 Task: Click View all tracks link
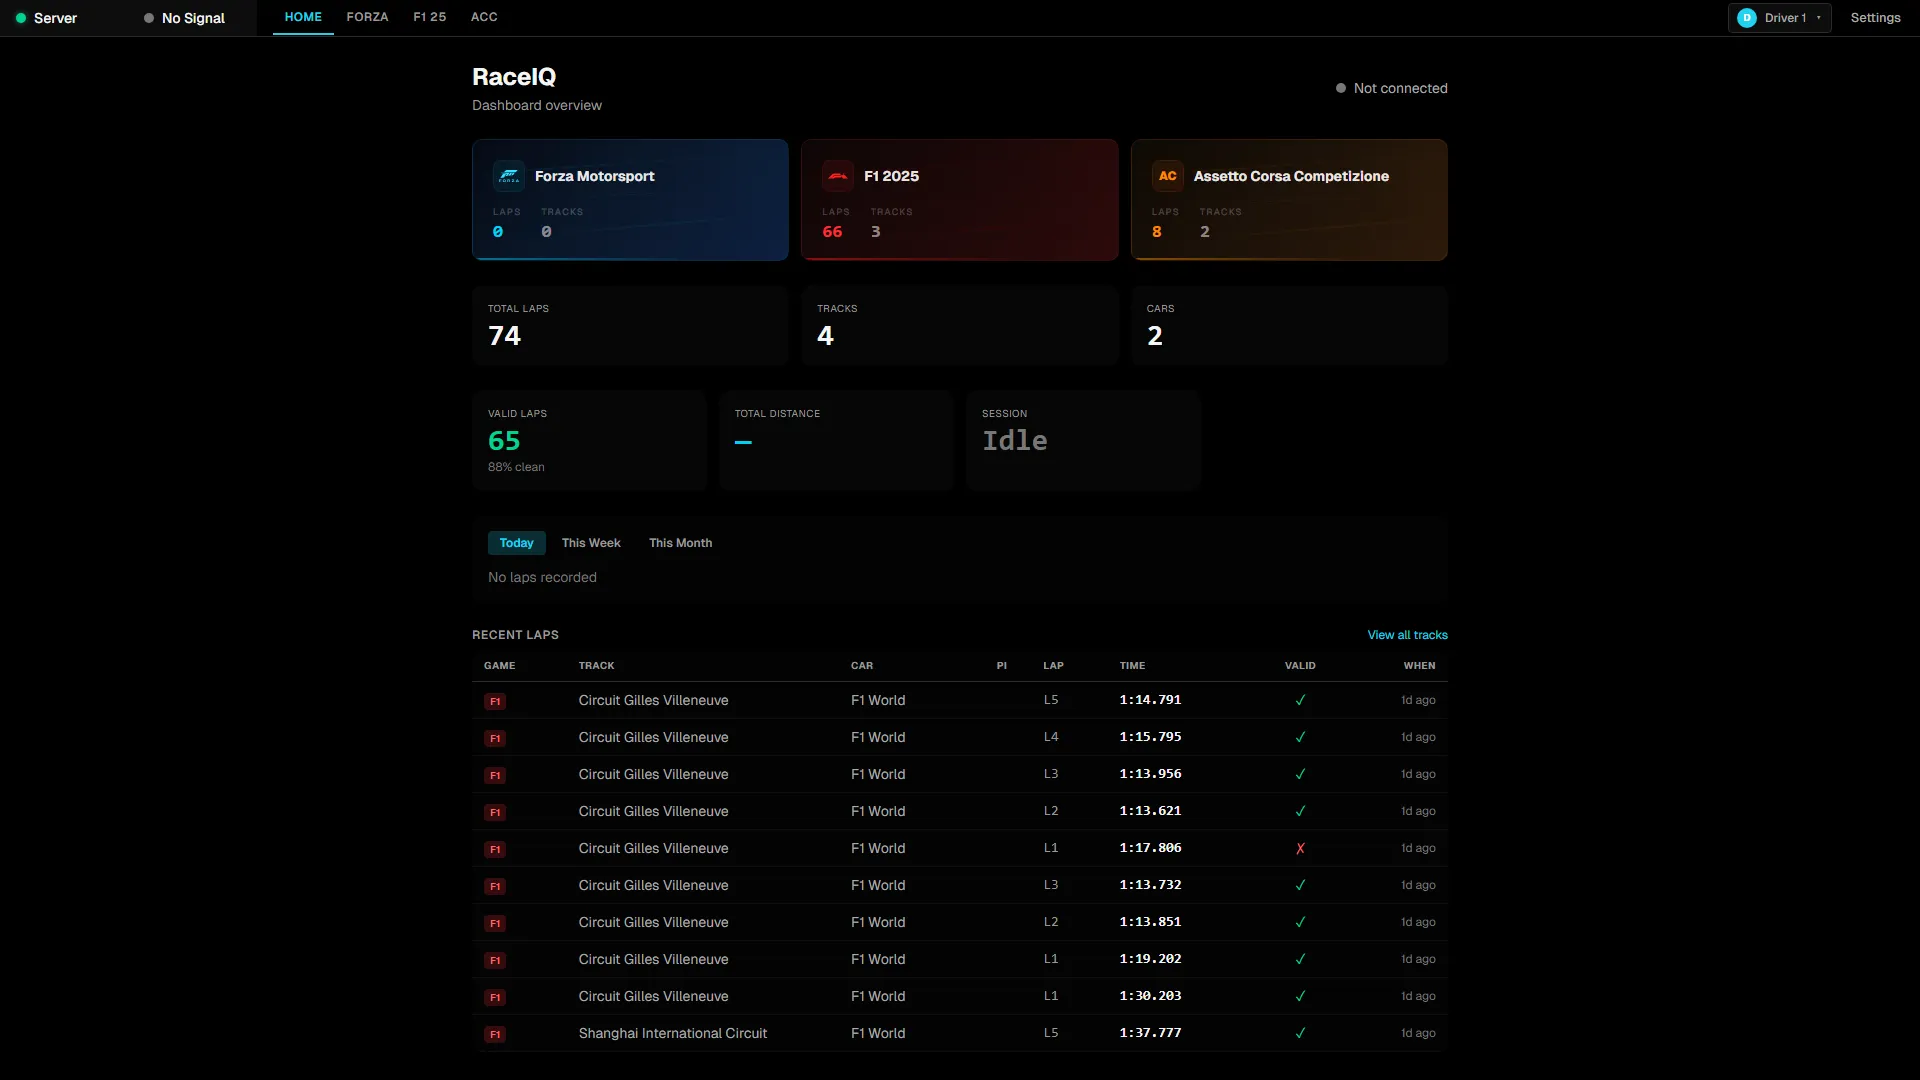point(1407,635)
